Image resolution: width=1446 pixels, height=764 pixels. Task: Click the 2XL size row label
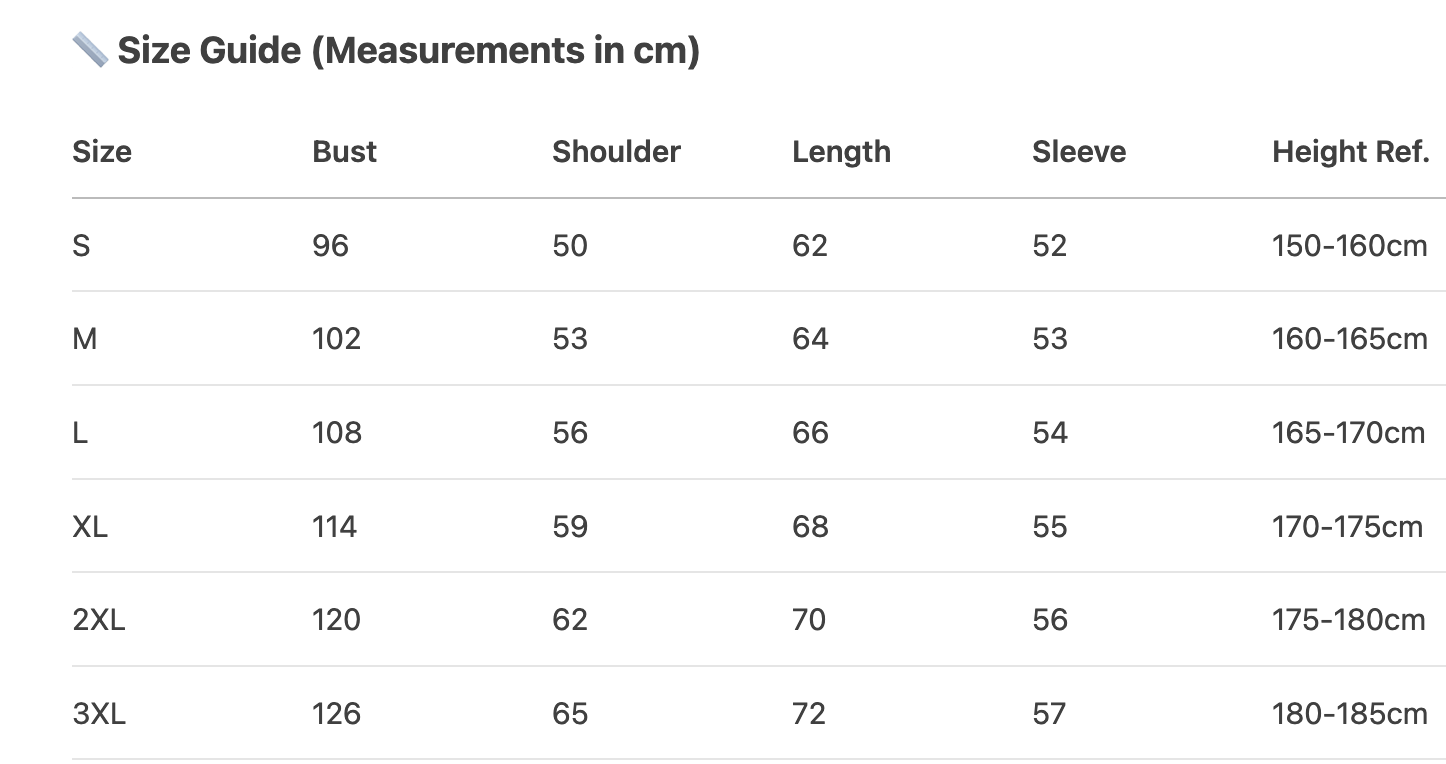(99, 620)
